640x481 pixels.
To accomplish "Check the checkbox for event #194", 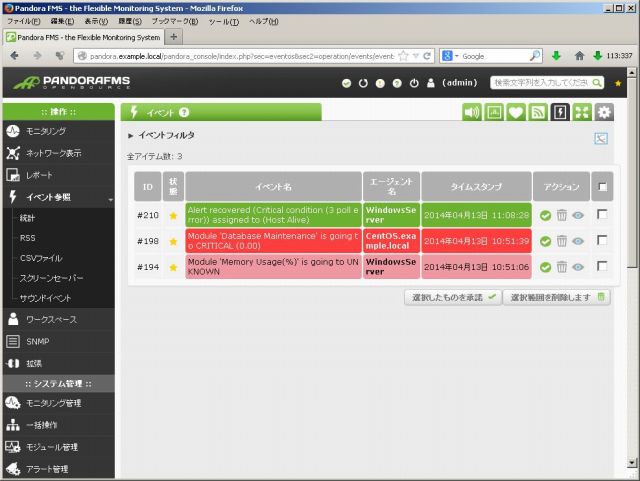I will (602, 267).
